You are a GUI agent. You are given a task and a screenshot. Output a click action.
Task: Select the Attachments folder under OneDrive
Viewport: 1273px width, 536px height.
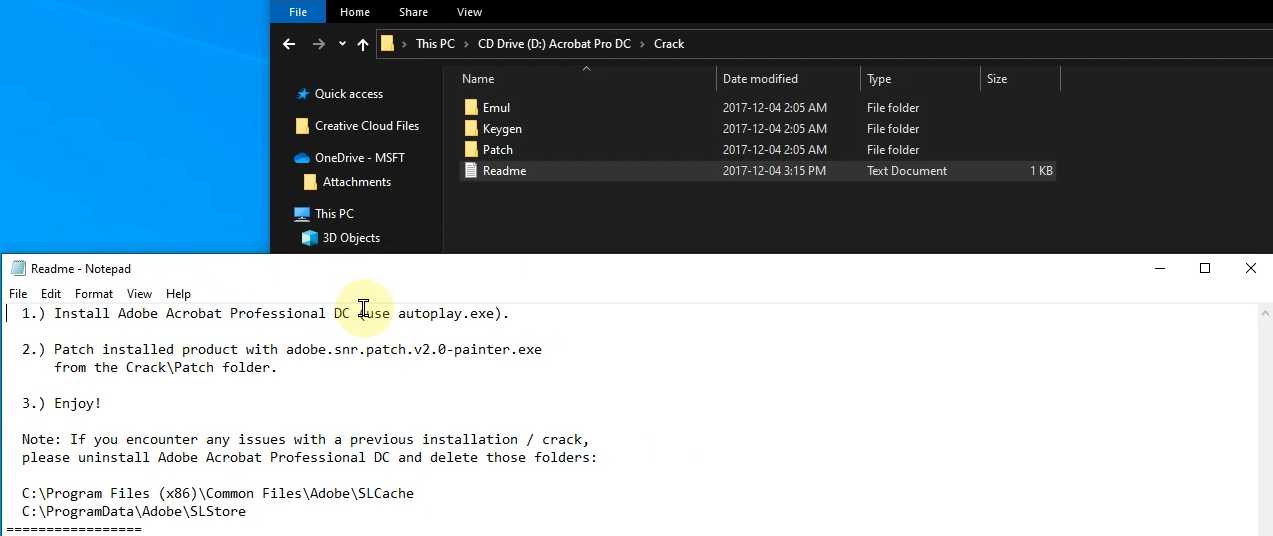(356, 182)
